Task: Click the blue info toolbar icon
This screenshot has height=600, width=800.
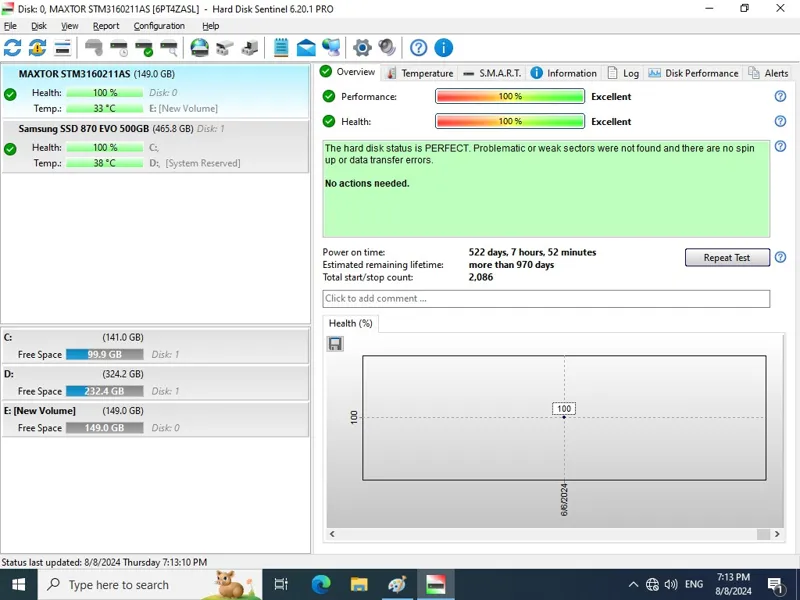Action: pyautogui.click(x=443, y=48)
